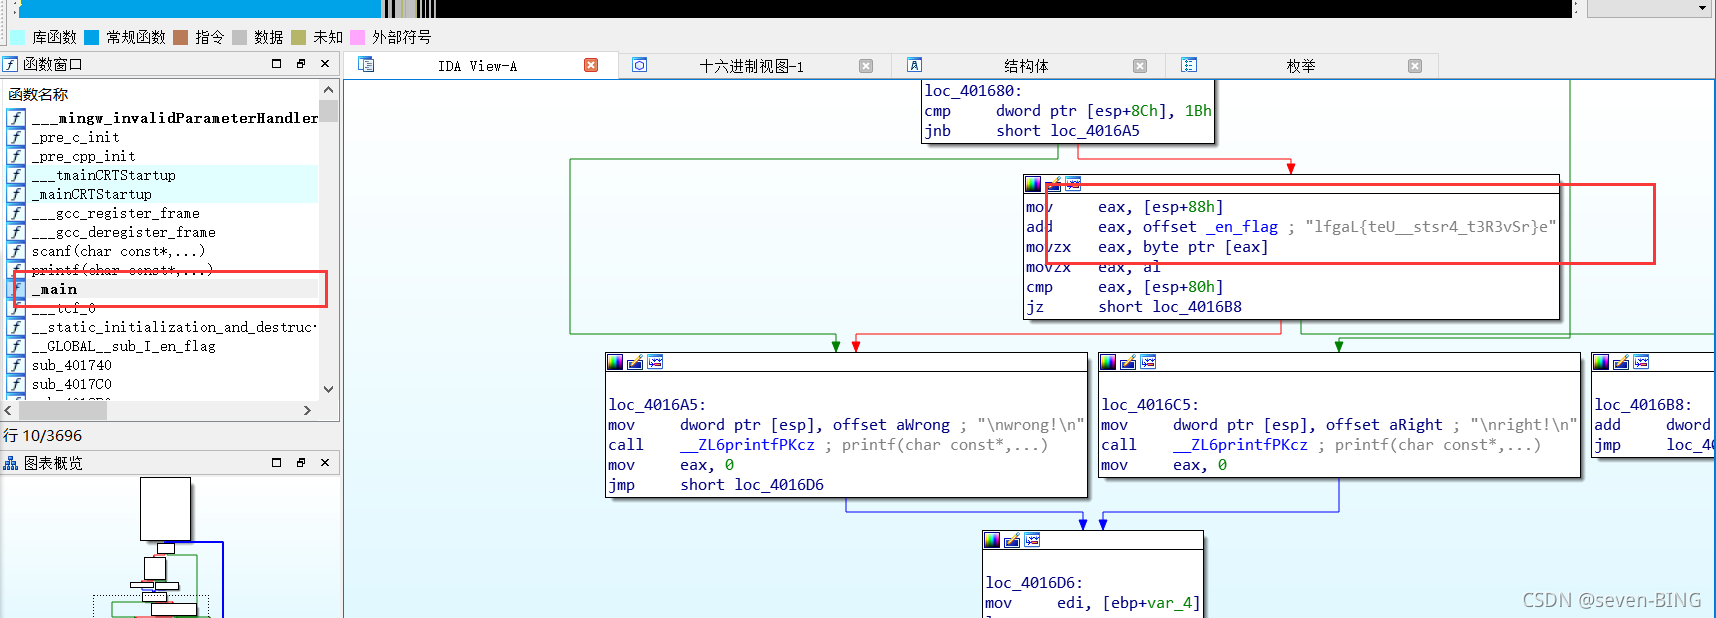Edit the comment icon on the loc_4016A5 block
The width and height of the screenshot is (1716, 618).
[635, 362]
